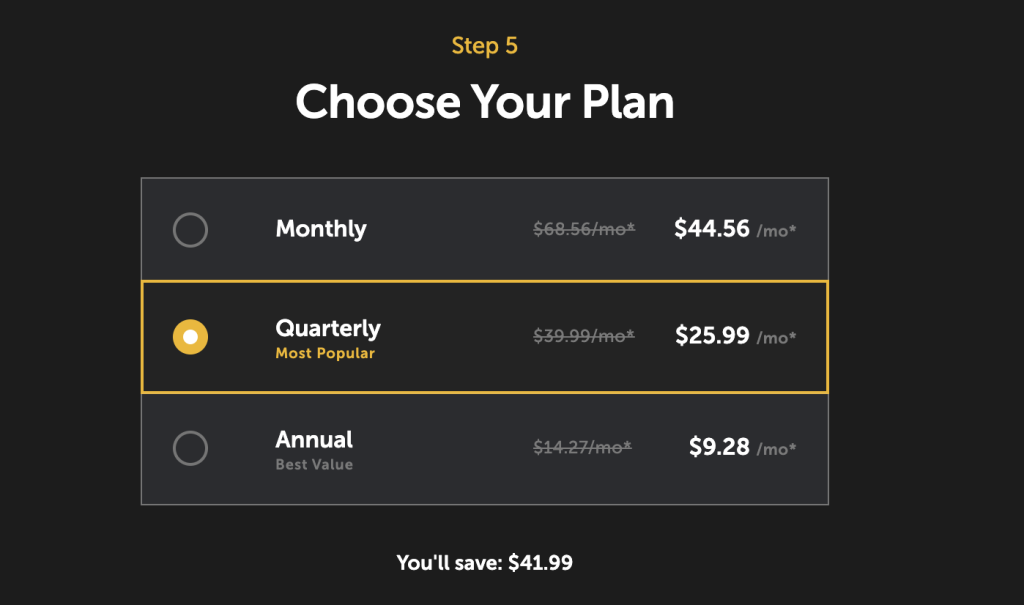Viewport: 1024px width, 605px height.
Task: Click the crossed-out $68.56/mo price
Action: pos(583,228)
